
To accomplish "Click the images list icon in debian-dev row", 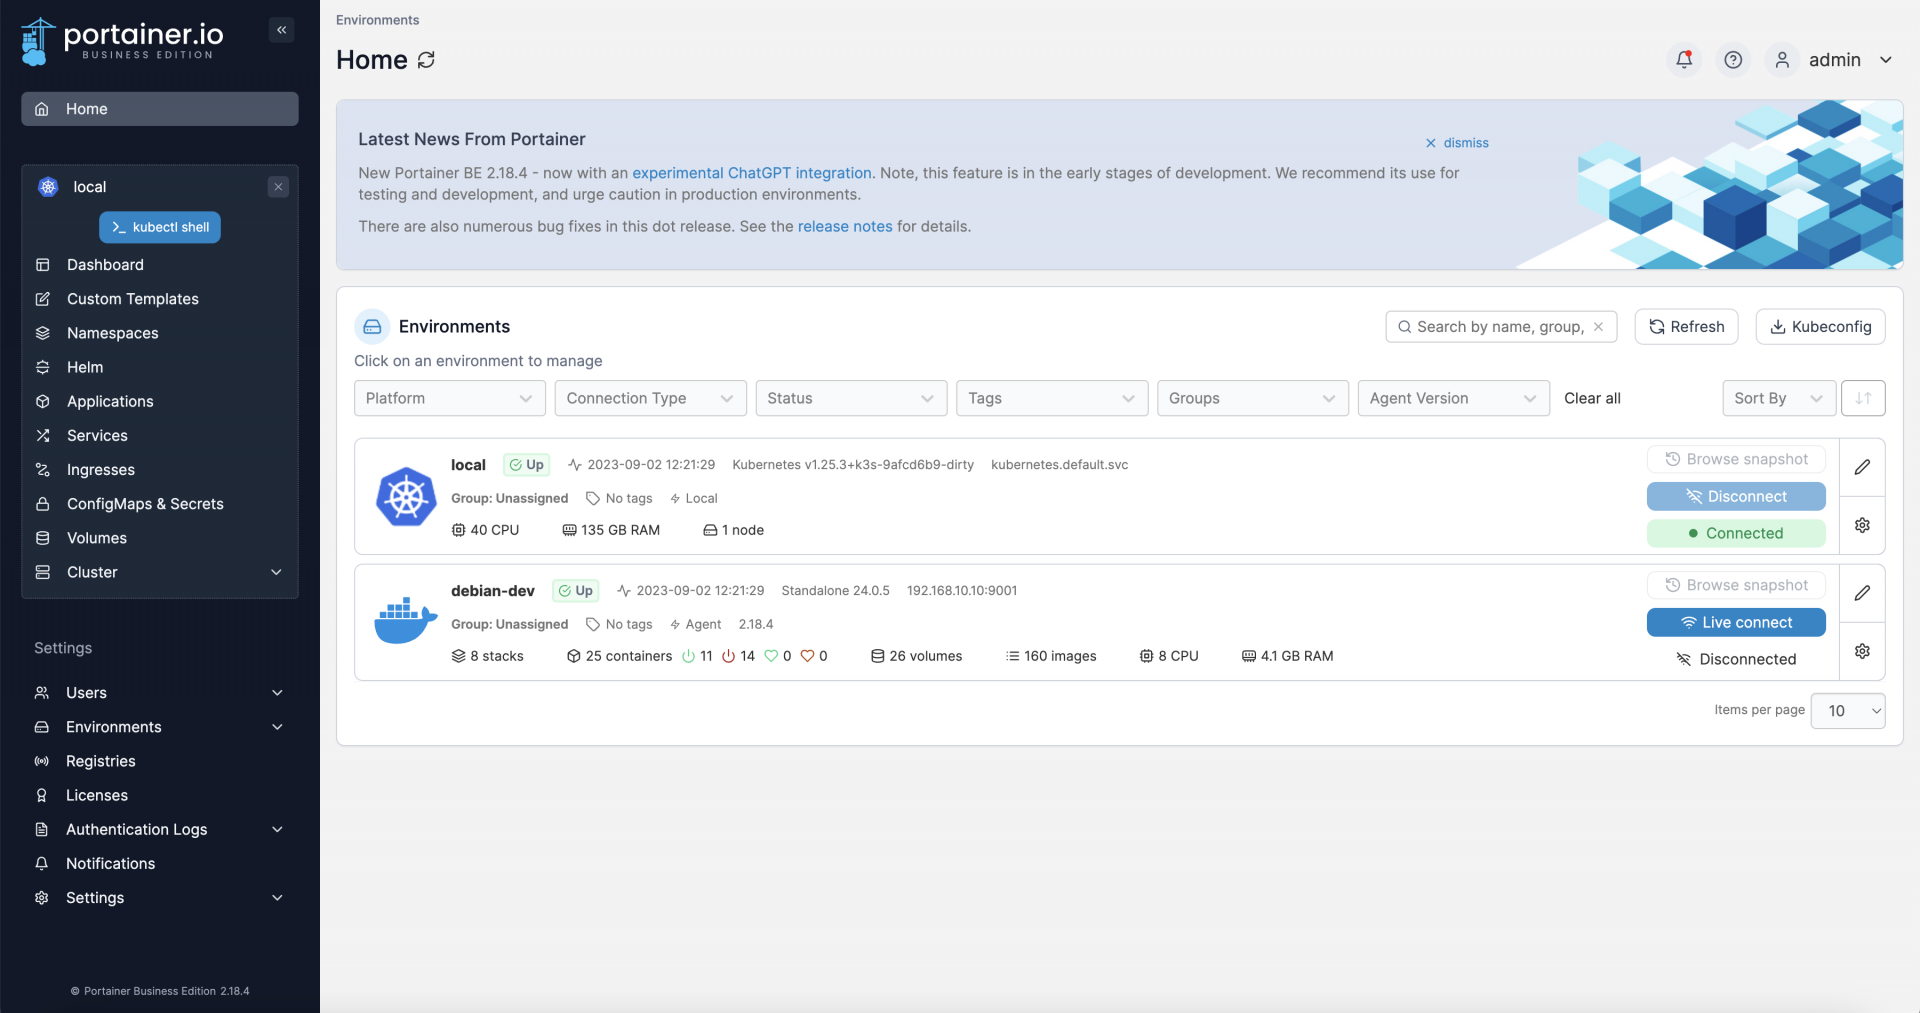I will 1012,656.
